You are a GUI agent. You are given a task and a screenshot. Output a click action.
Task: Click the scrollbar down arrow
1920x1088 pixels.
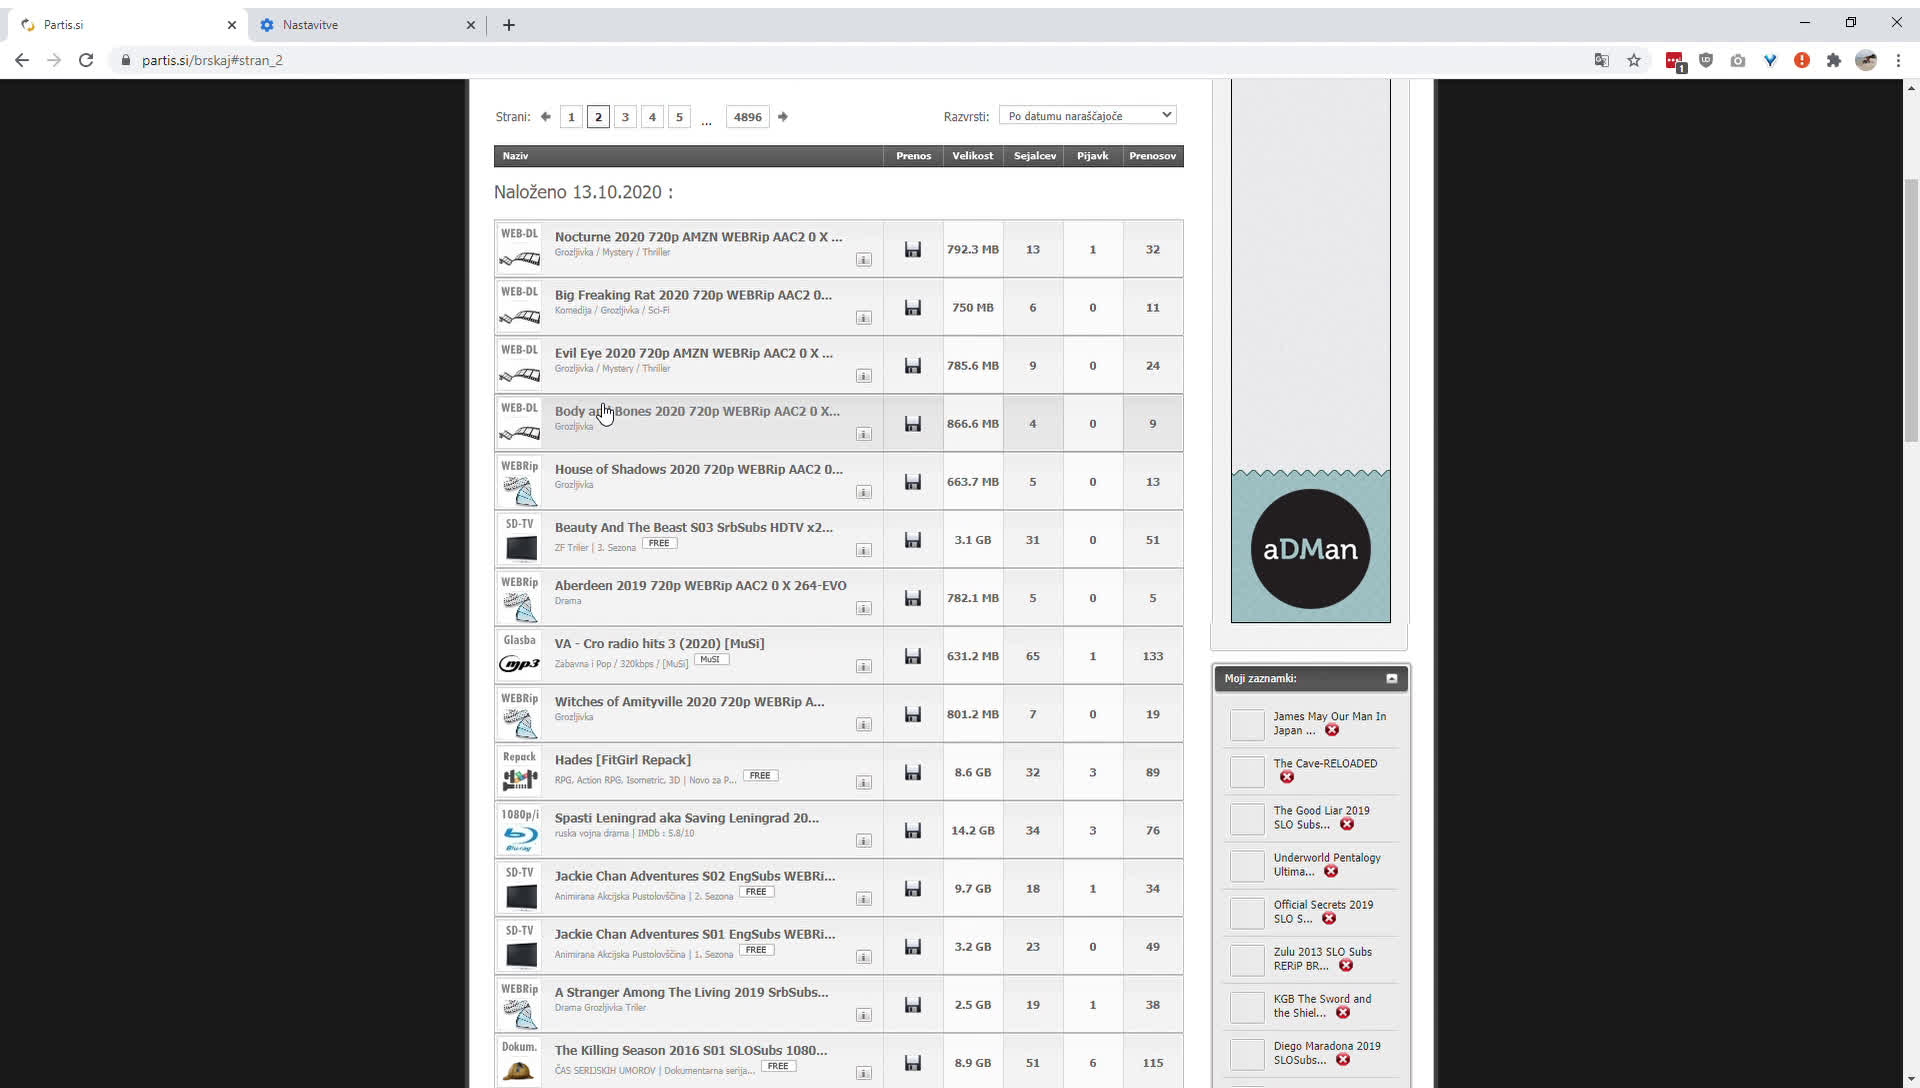pyautogui.click(x=1913, y=1079)
